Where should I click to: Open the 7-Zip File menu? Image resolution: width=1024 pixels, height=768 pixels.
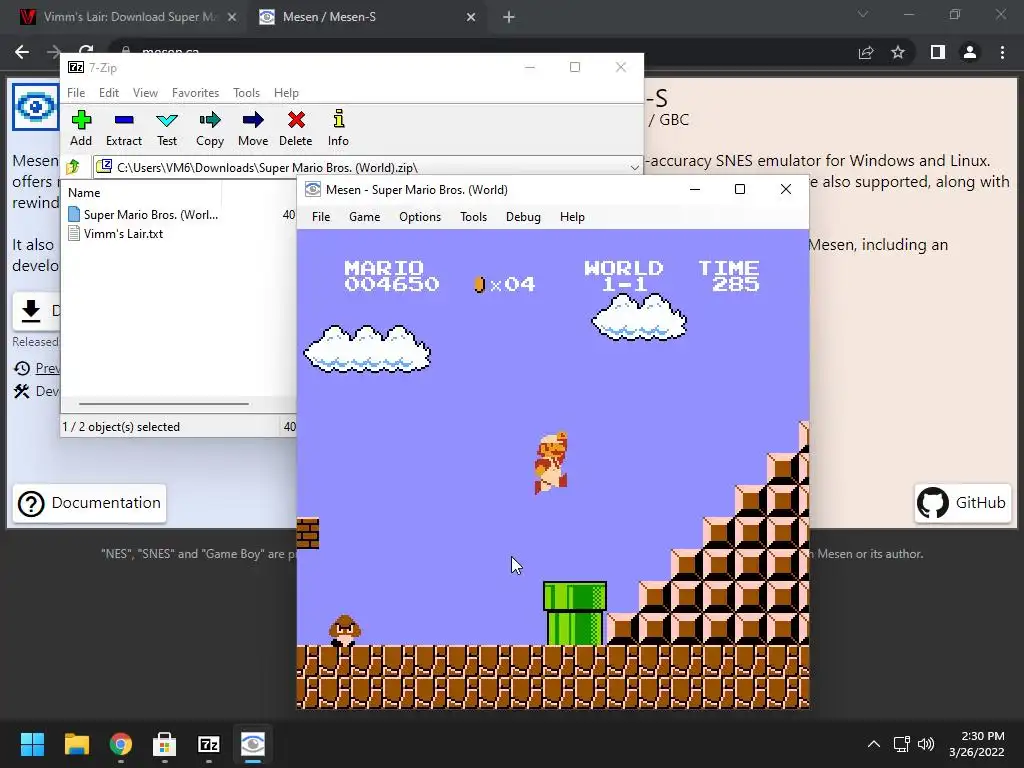point(76,93)
